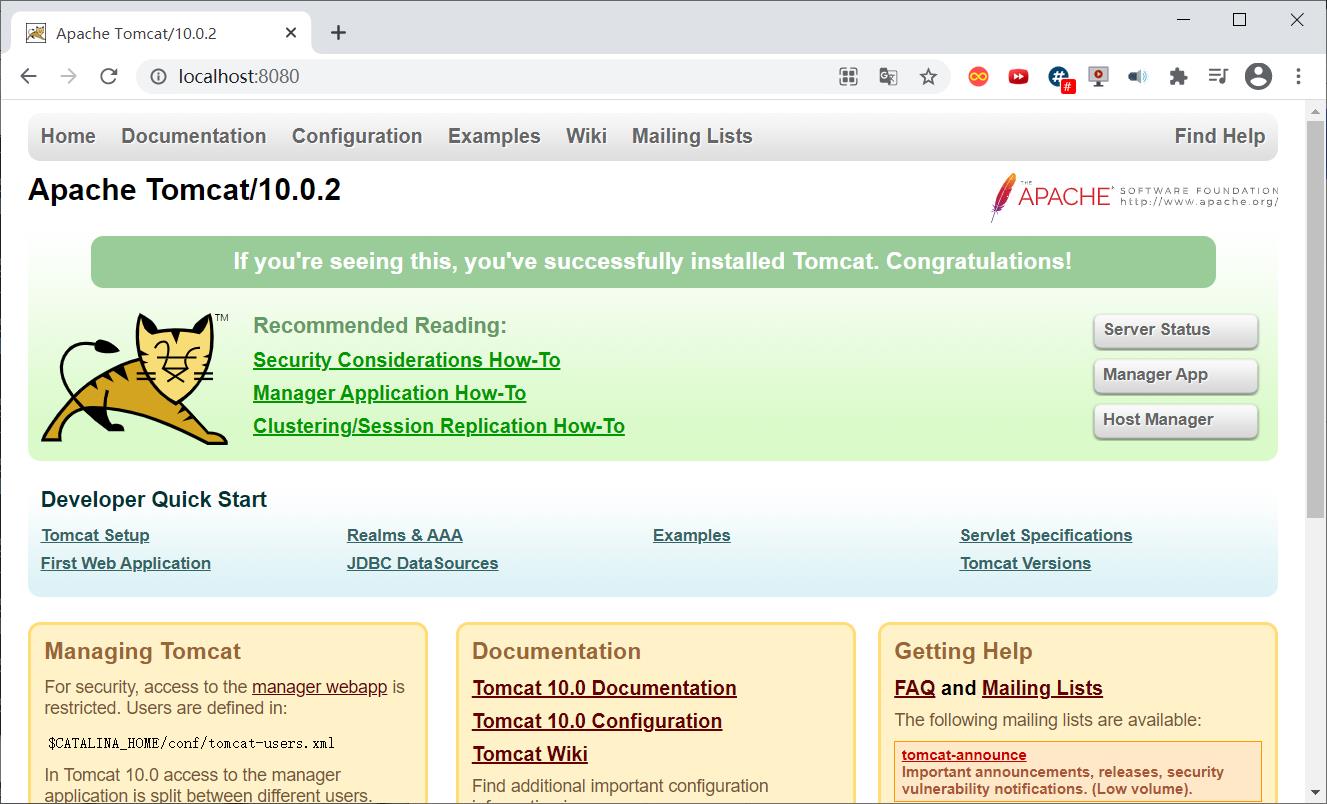Click the browser forward arrow
This screenshot has height=804, width=1327.
pyautogui.click(x=68, y=76)
